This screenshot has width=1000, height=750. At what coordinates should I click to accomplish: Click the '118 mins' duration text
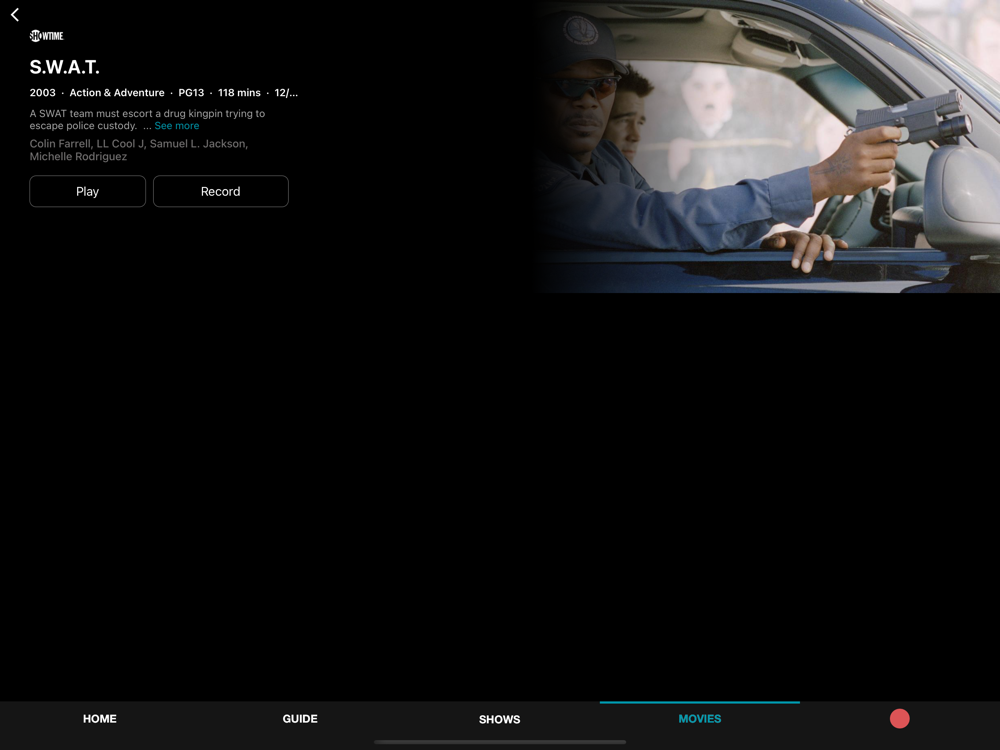pos(239,92)
